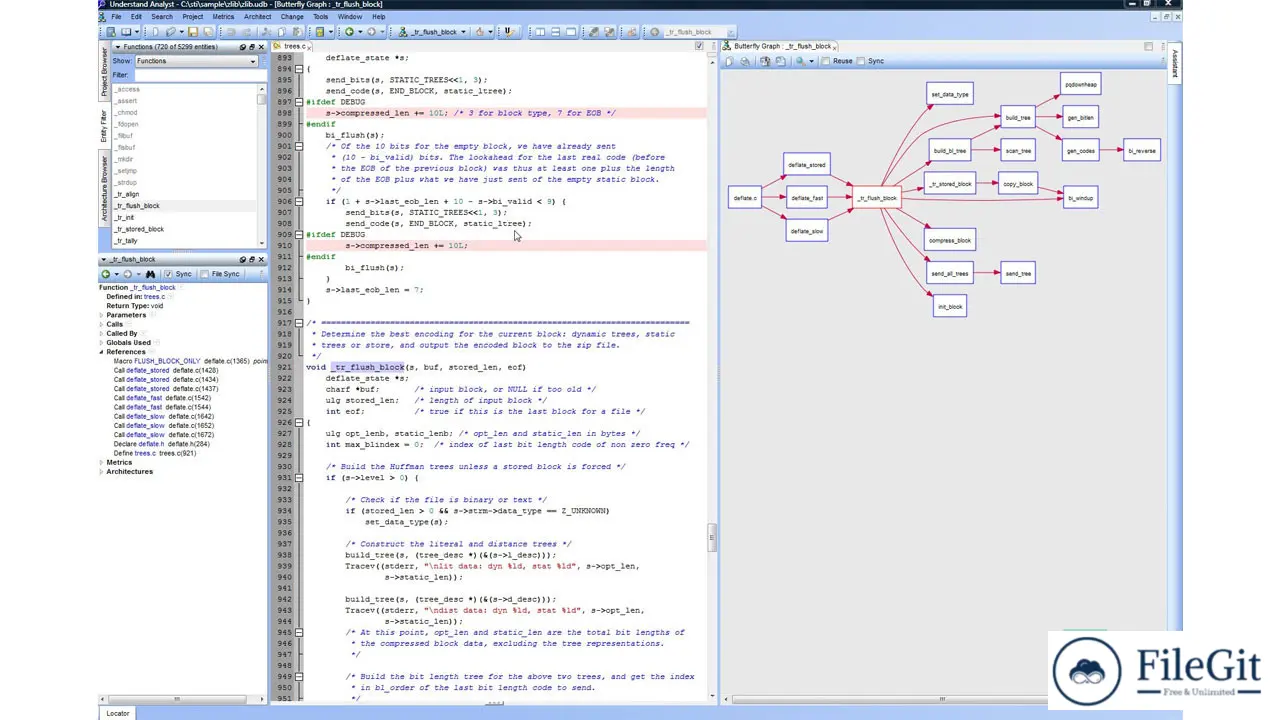Click the single-pane layout icon in the toolbar
This screenshot has height=720, width=1280.
571,32
